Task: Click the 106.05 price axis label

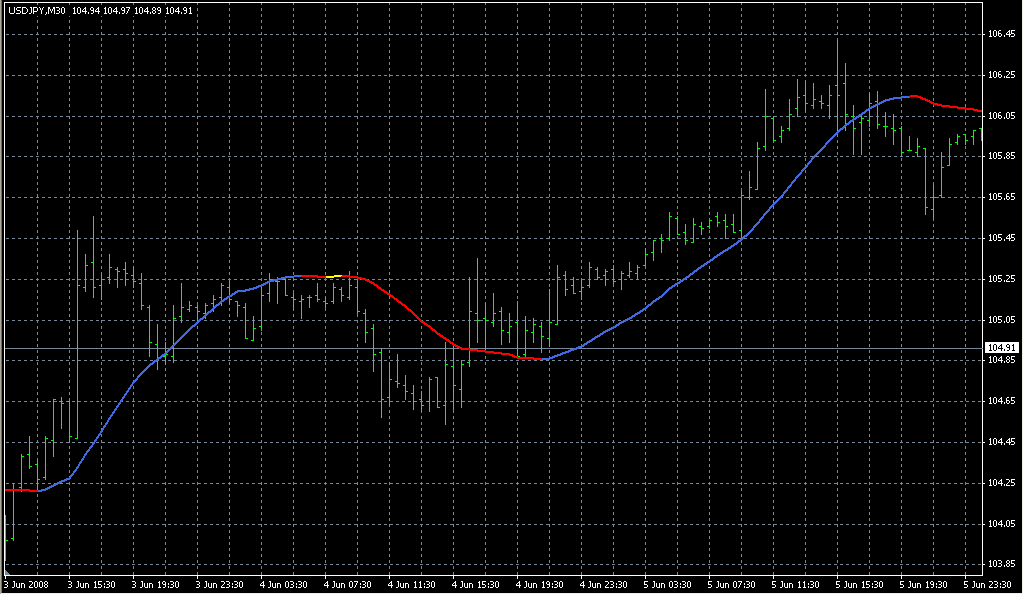Action: [999, 116]
